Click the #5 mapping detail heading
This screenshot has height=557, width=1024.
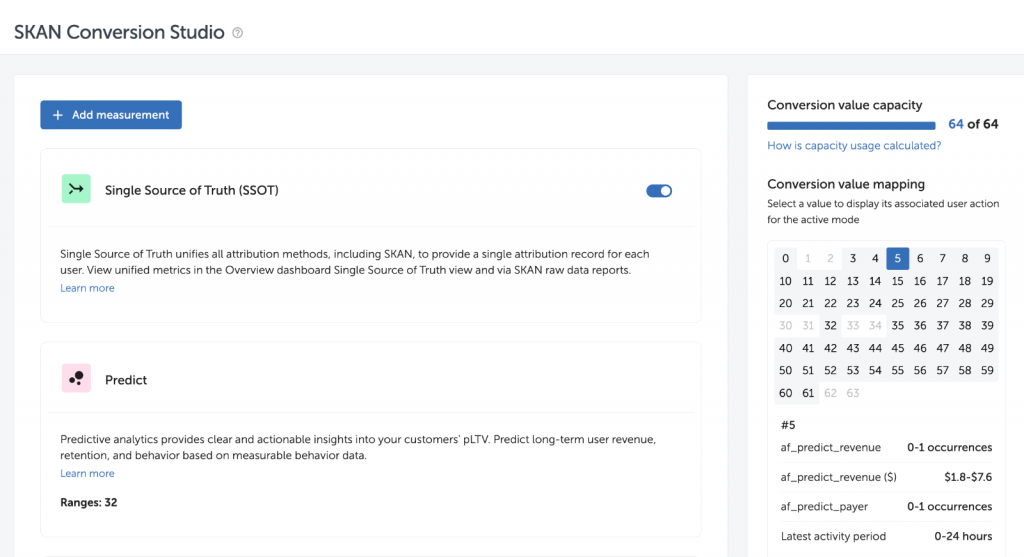[788, 425]
